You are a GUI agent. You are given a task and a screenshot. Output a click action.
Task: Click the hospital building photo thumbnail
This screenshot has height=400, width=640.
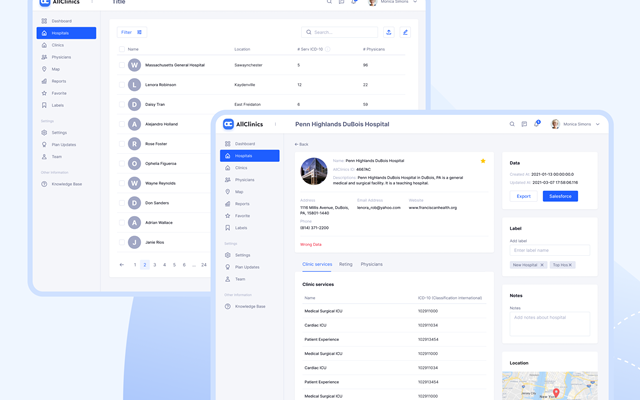coord(314,171)
